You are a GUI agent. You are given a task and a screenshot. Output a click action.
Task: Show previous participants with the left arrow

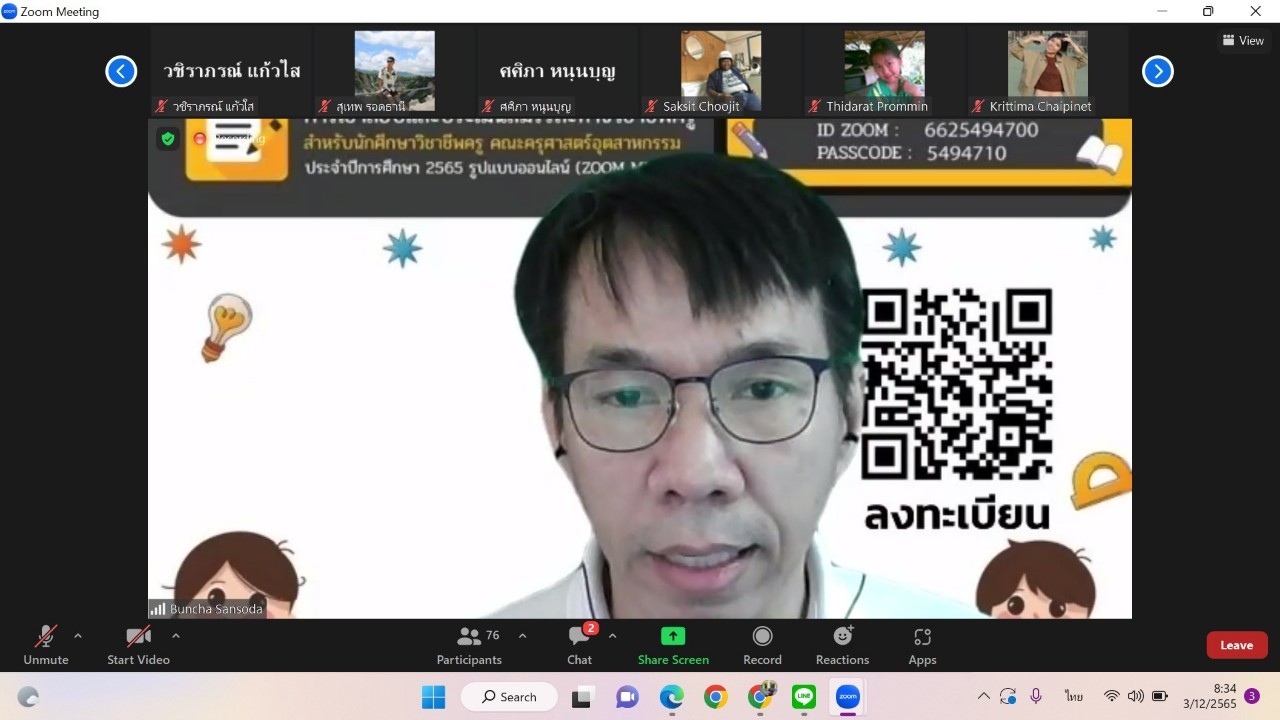point(121,71)
